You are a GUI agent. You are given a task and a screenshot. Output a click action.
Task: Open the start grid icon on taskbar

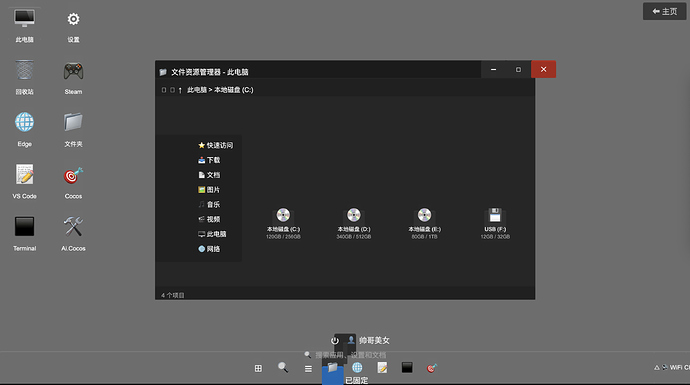[x=258, y=368]
